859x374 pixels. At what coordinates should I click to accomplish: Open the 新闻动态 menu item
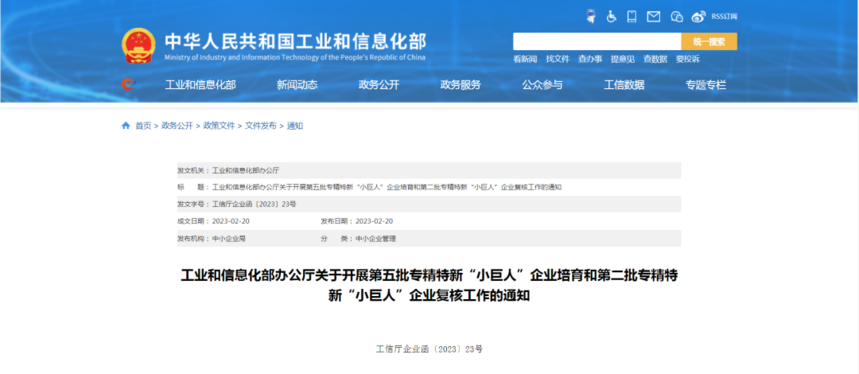click(297, 85)
